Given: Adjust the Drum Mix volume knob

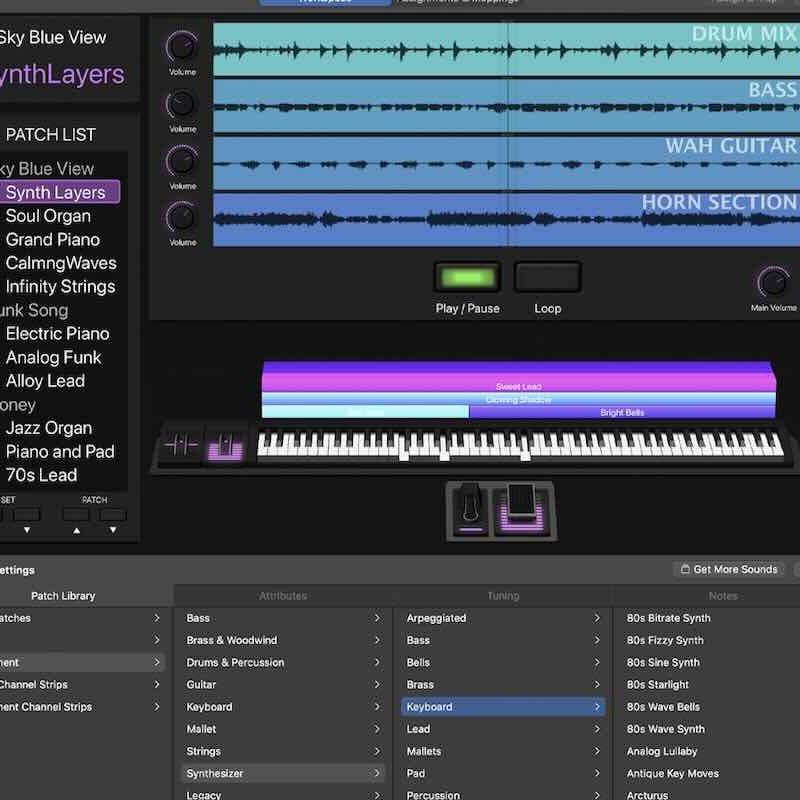Looking at the screenshot, I should click(182, 46).
